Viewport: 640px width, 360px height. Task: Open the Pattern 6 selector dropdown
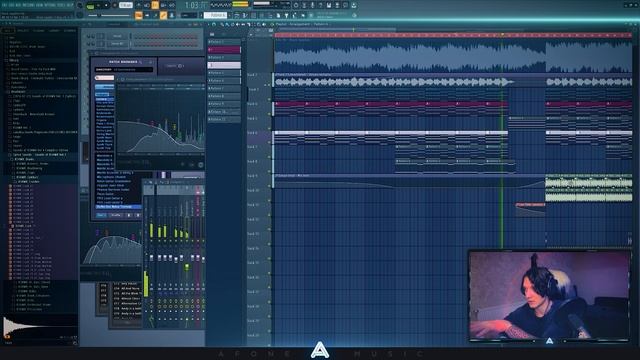[216, 16]
